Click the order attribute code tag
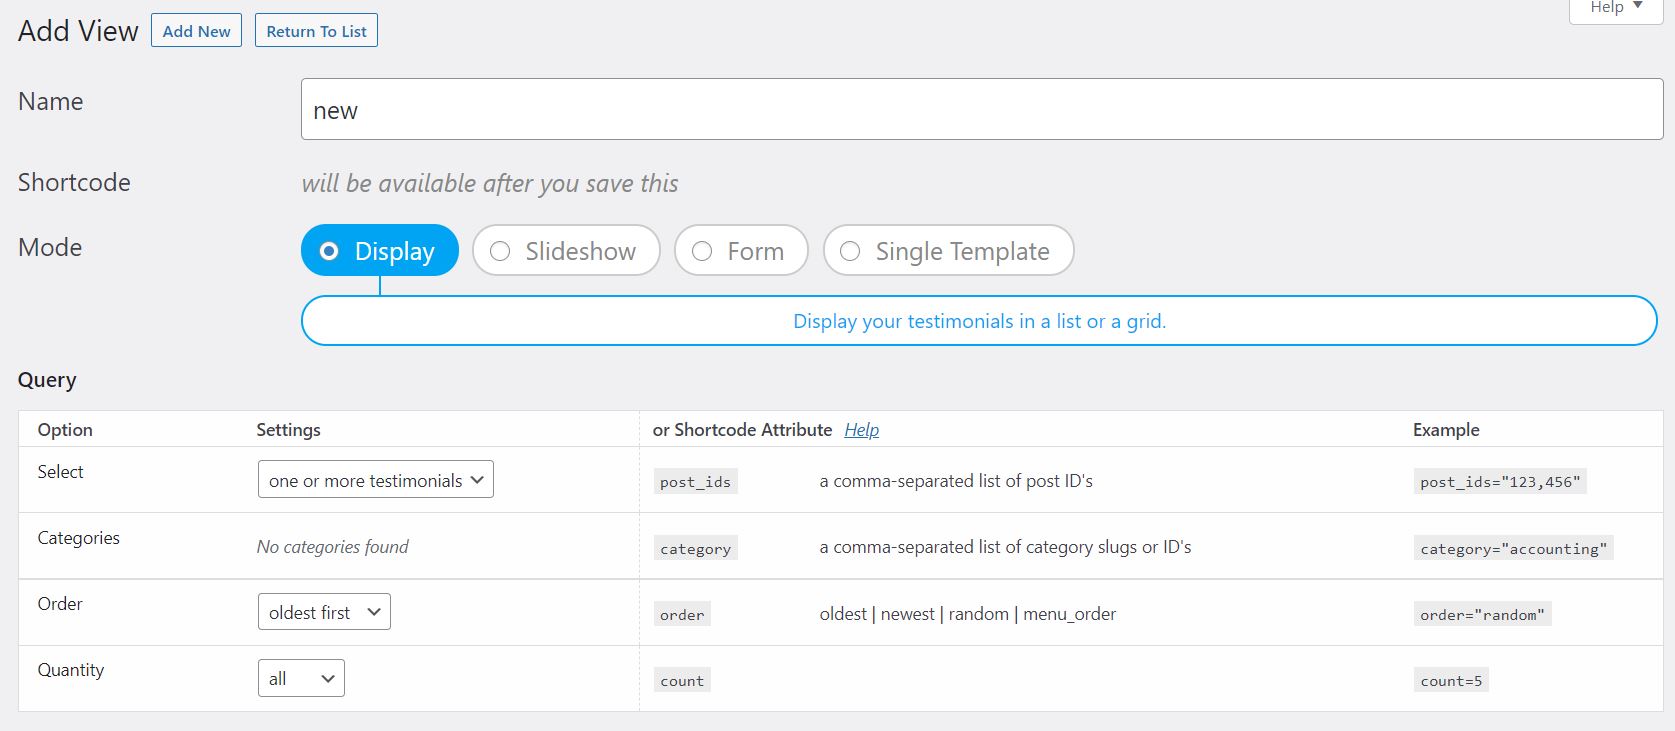This screenshot has width=1675, height=731. pos(682,615)
